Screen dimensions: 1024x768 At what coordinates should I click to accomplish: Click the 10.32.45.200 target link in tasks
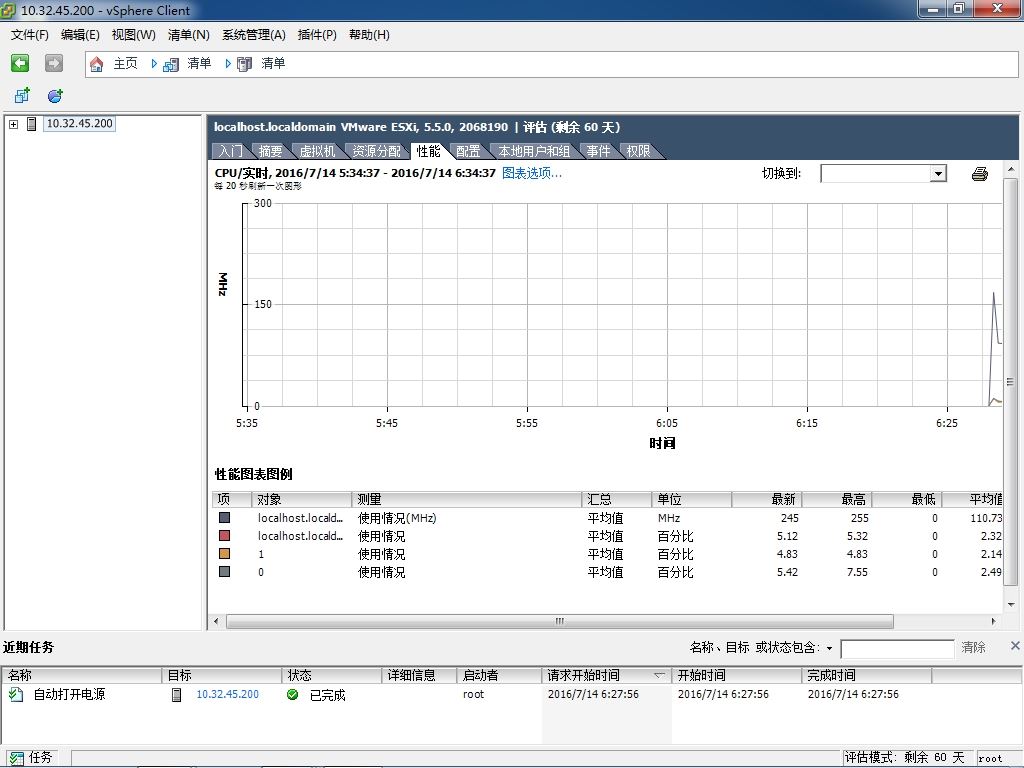coord(227,694)
